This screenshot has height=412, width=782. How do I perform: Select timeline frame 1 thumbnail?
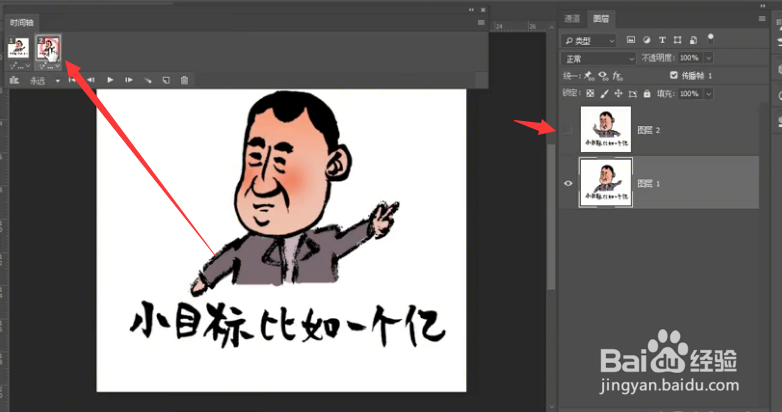tap(18, 48)
